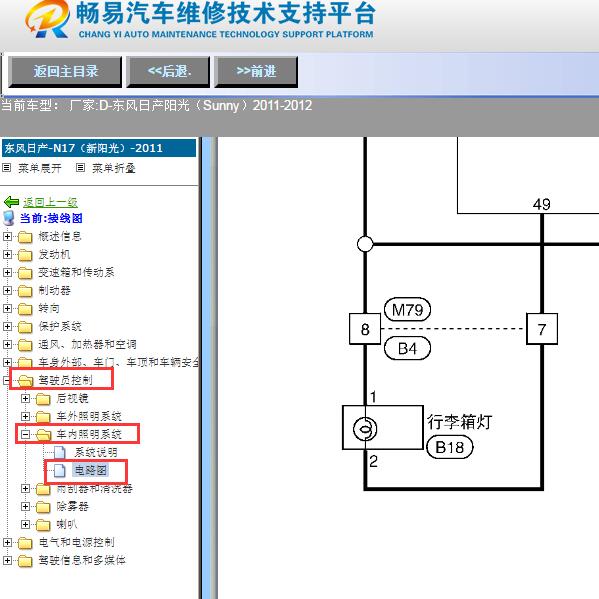The image size is (599, 599).
Task: Click the 驾驶信息和多媒体 folder icon
Action: tap(25, 561)
